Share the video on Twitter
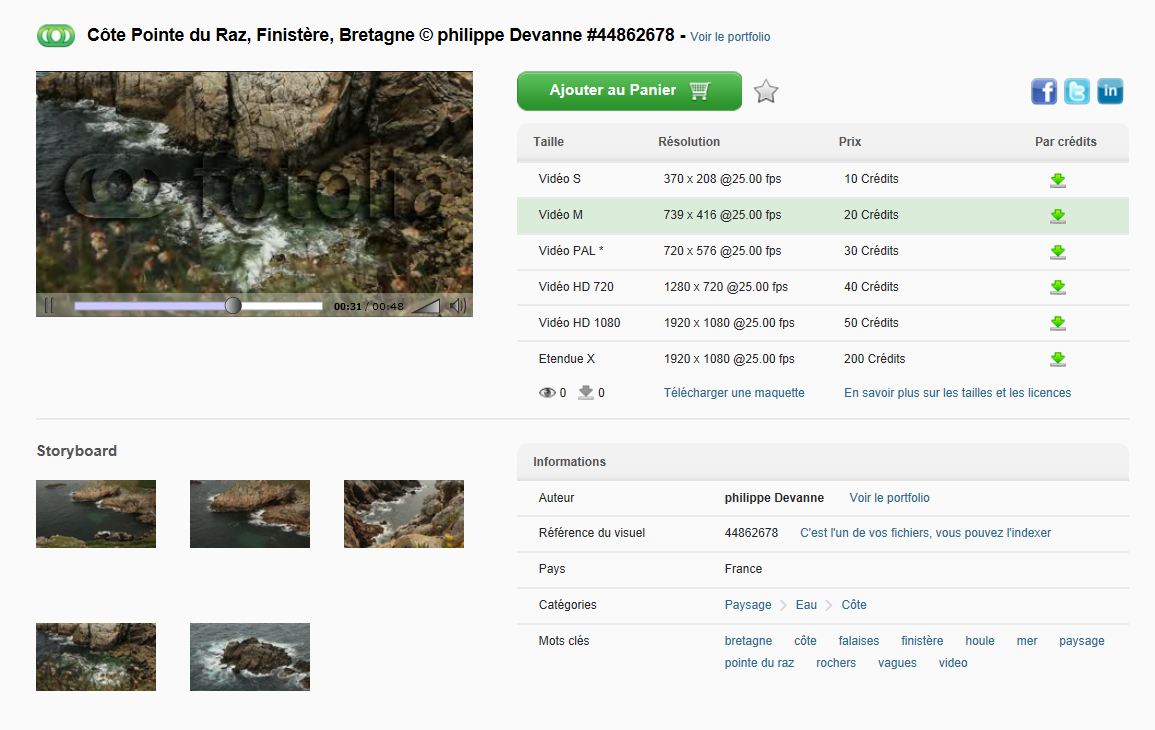1155x730 pixels. click(x=1077, y=92)
